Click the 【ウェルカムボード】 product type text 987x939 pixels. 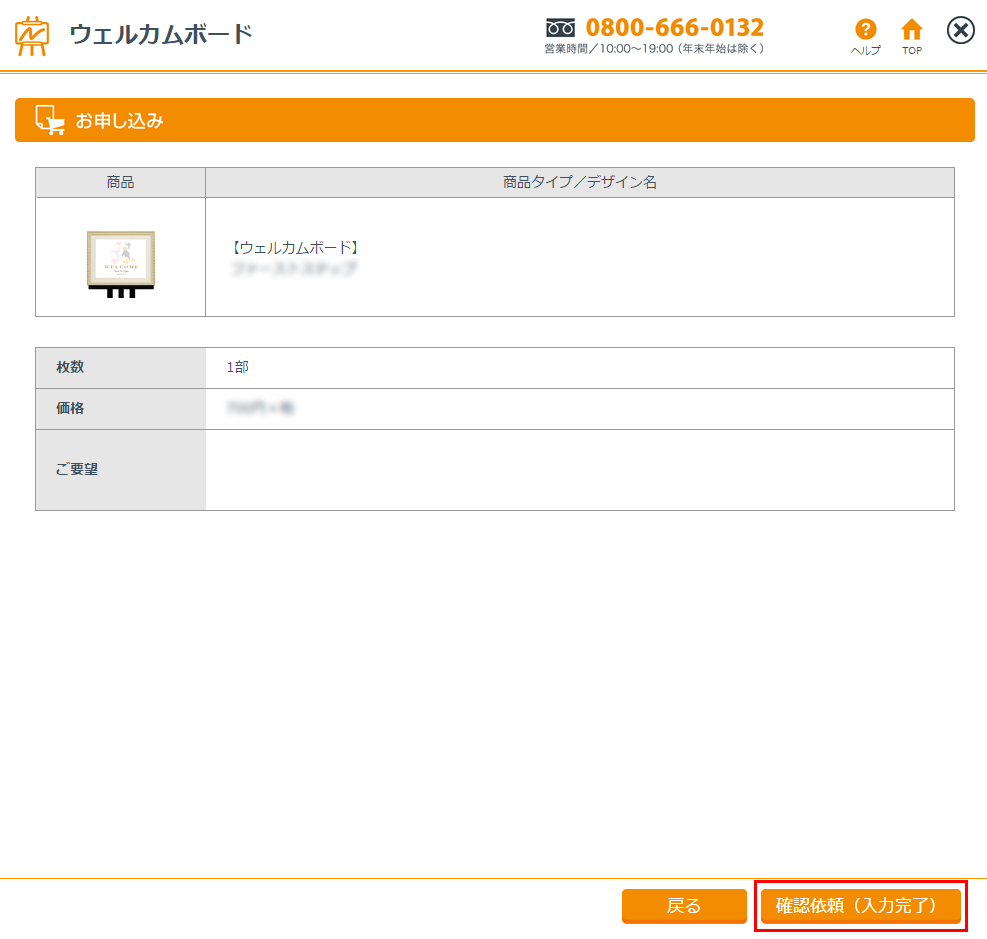294,247
